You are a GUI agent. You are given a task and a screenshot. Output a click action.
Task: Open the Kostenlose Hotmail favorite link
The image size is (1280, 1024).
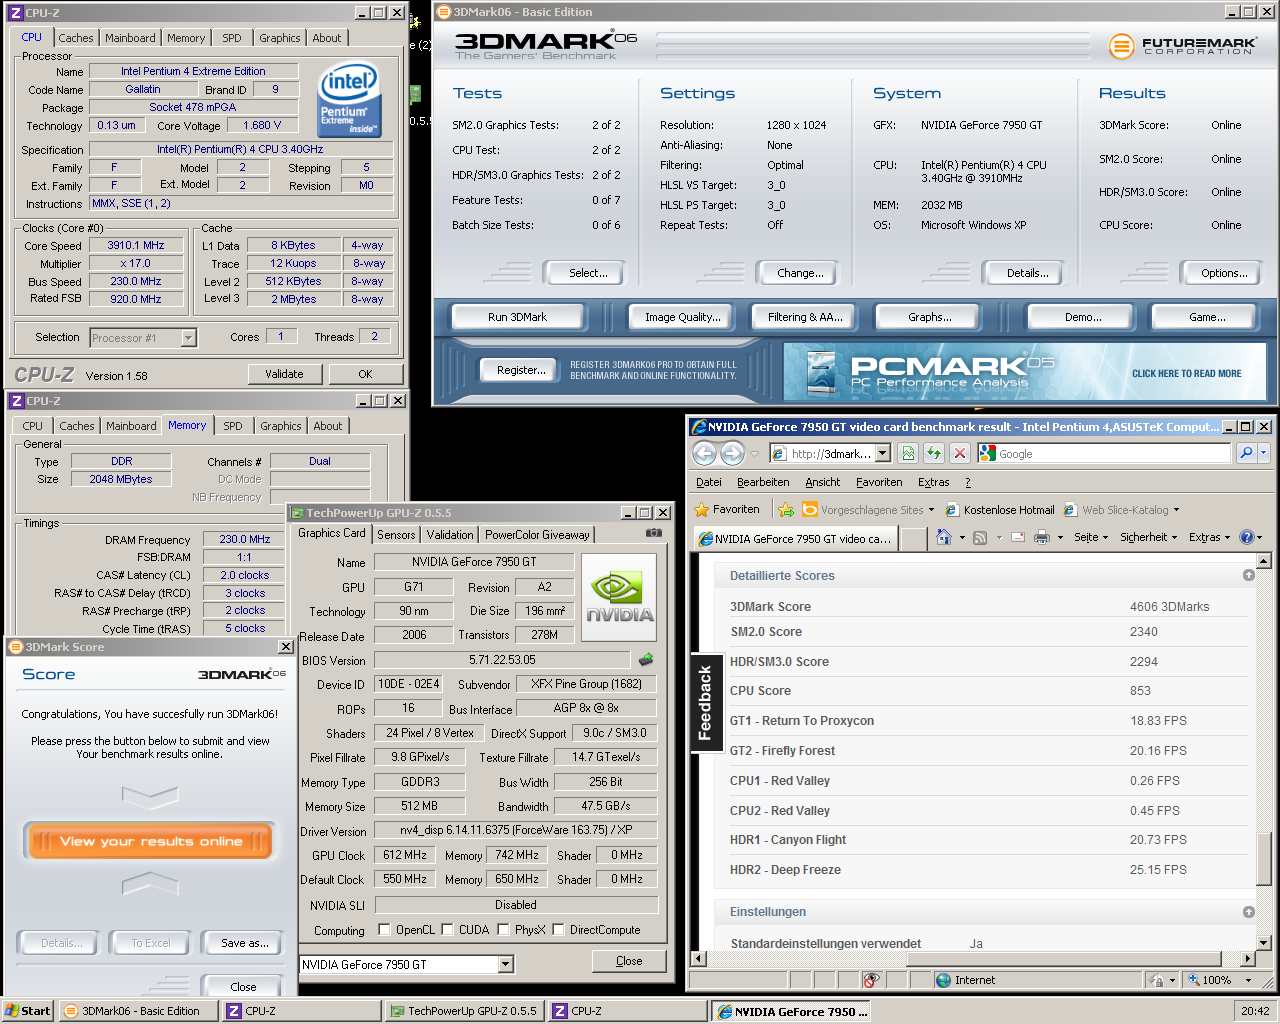(1000, 509)
